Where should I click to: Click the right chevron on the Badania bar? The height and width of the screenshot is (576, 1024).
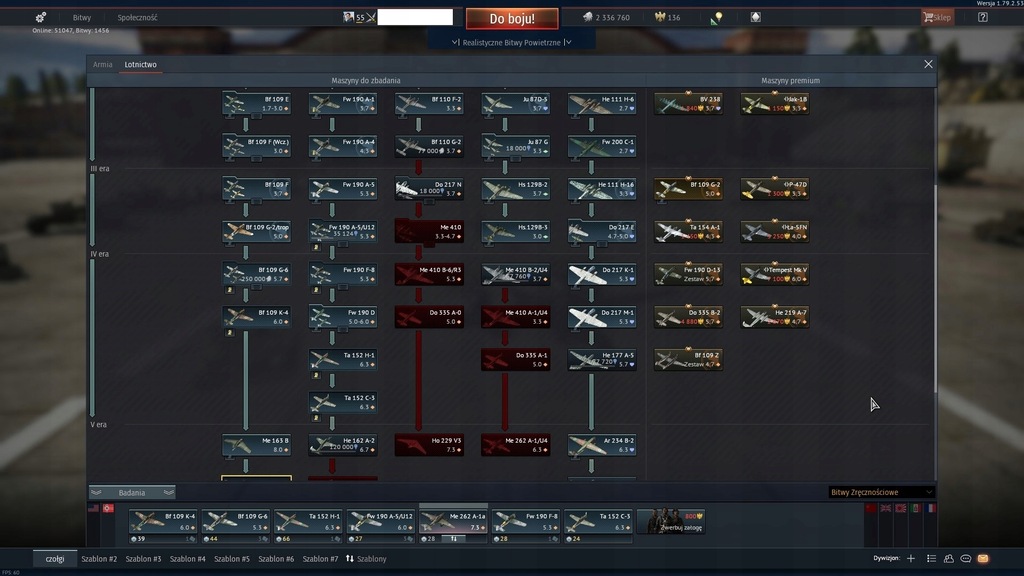point(168,492)
